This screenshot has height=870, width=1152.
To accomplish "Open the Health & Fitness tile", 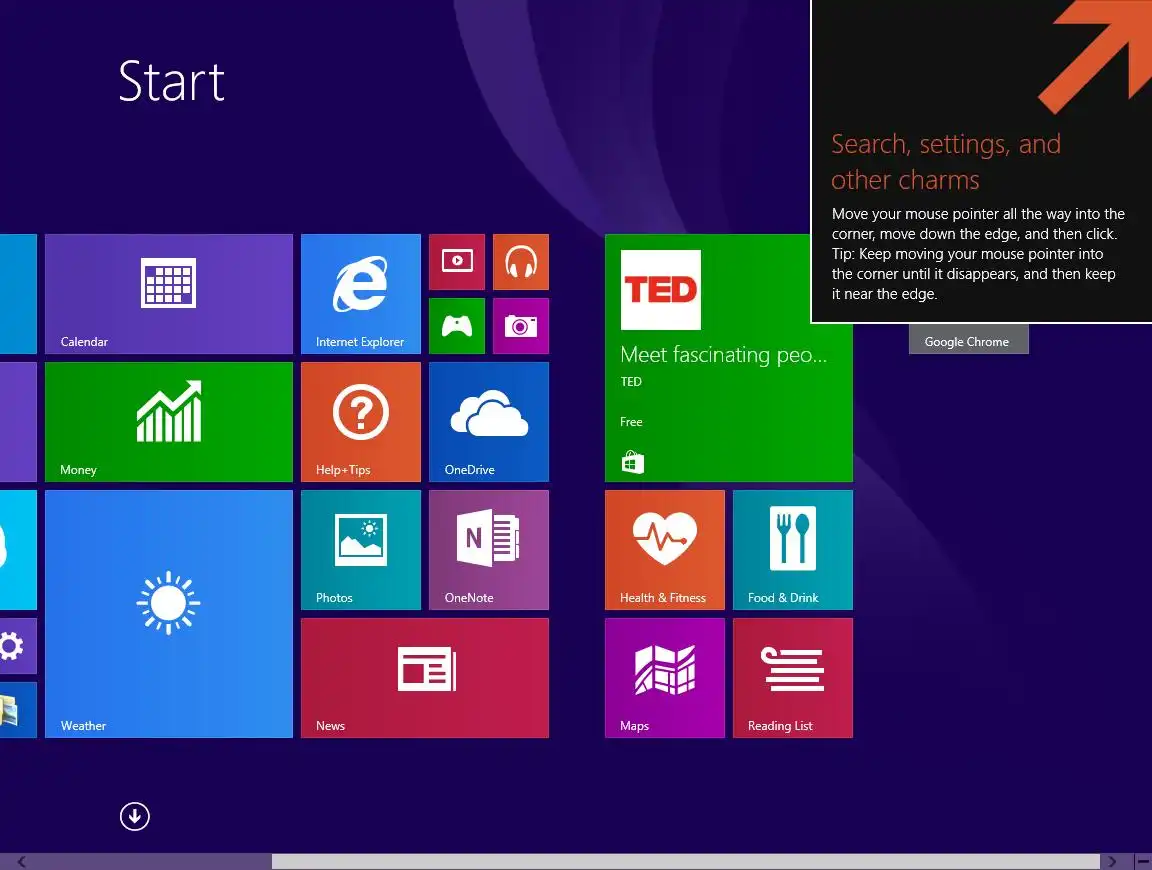I will pyautogui.click(x=664, y=550).
